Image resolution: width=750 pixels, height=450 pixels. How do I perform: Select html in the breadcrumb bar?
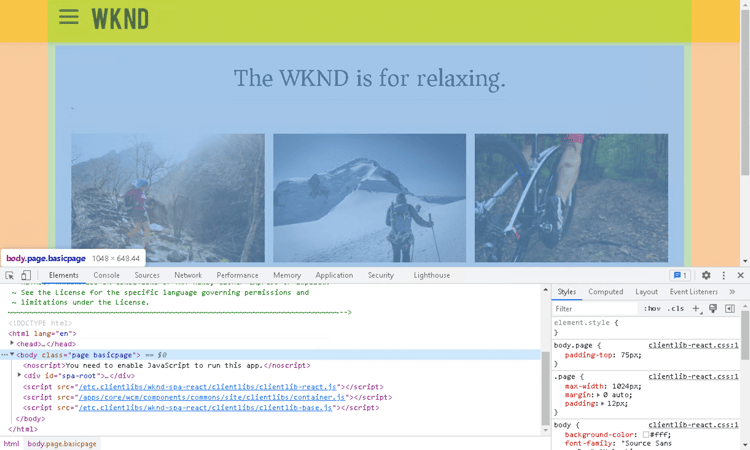tap(11, 444)
